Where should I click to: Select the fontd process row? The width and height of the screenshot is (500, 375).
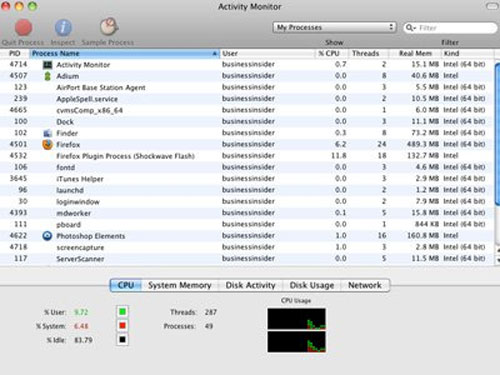[247, 167]
